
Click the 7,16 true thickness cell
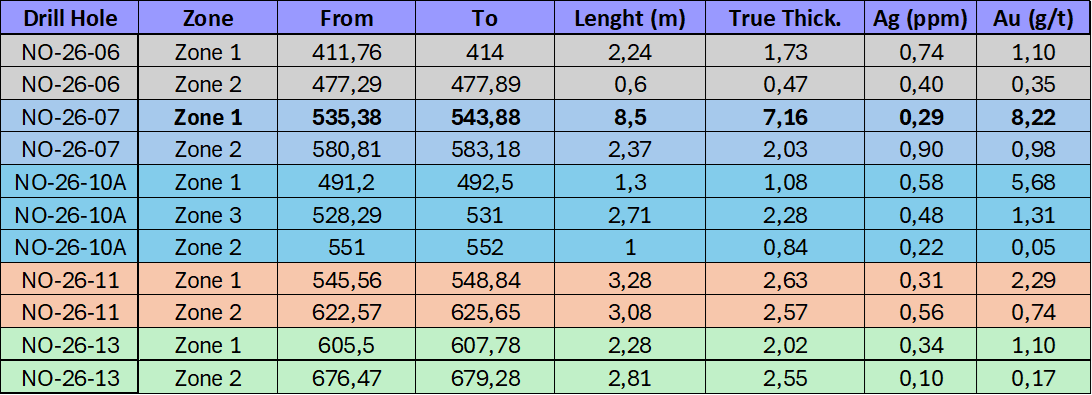point(785,117)
